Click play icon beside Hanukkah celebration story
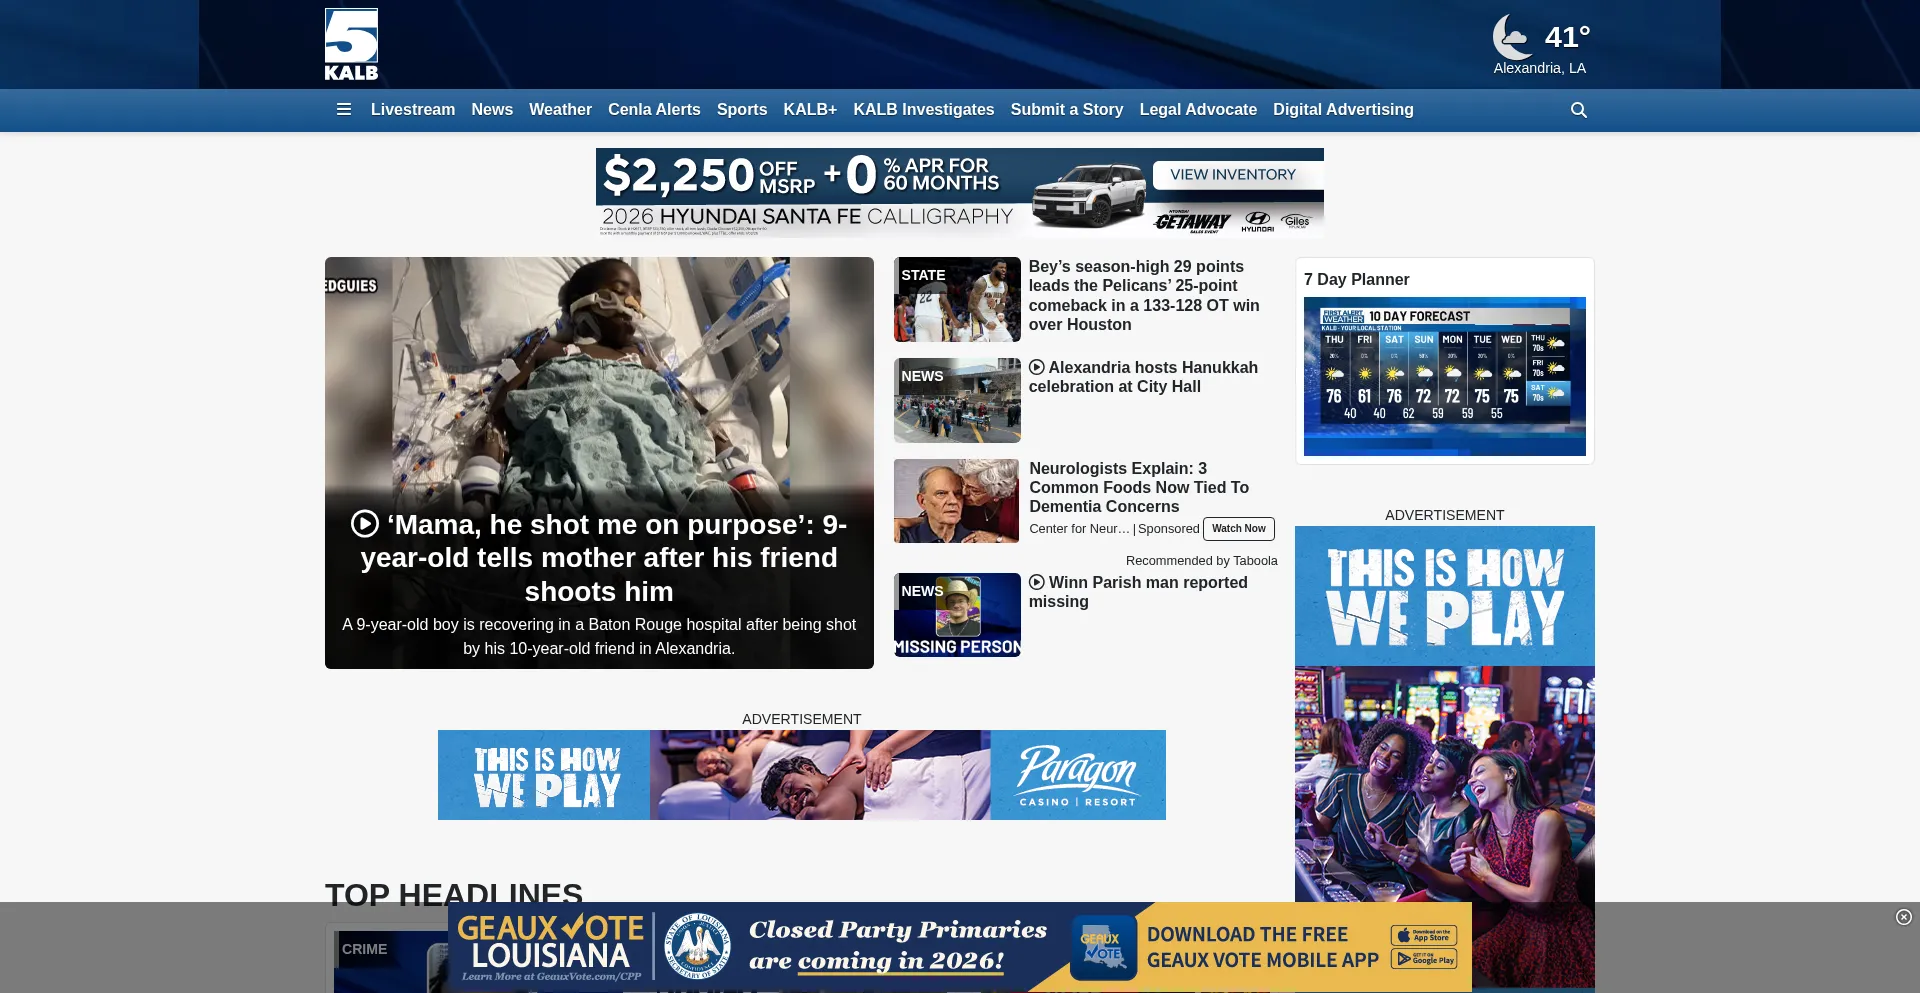 tap(1037, 368)
